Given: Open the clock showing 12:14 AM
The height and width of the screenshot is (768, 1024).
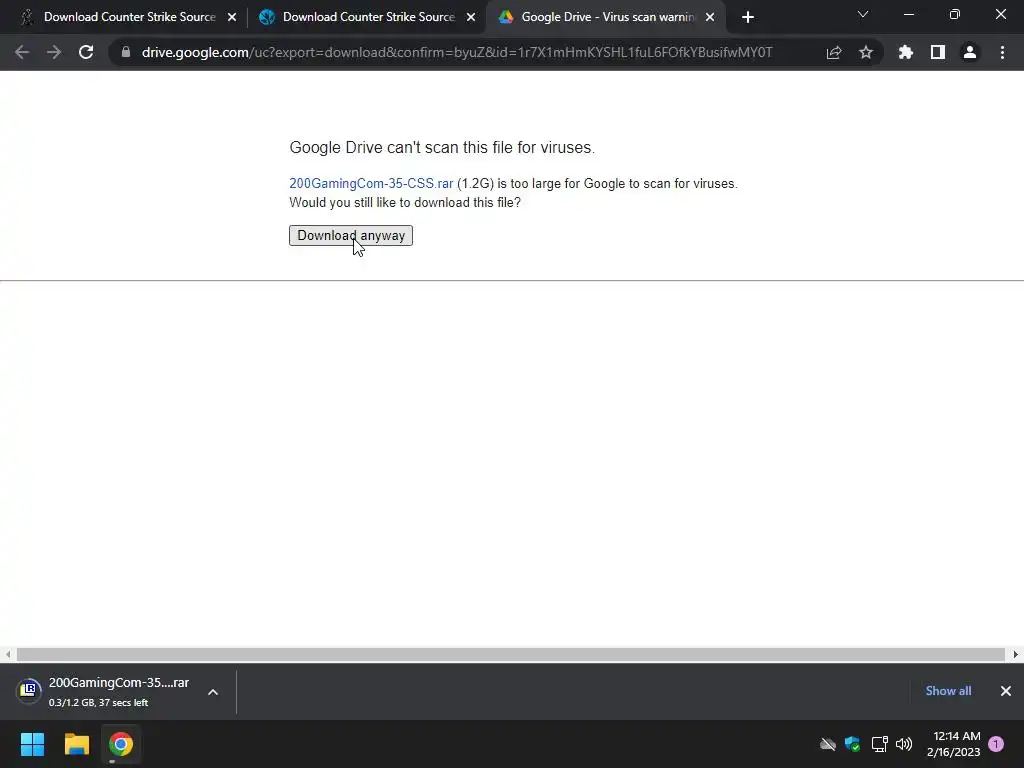Looking at the screenshot, I should pyautogui.click(x=953, y=744).
